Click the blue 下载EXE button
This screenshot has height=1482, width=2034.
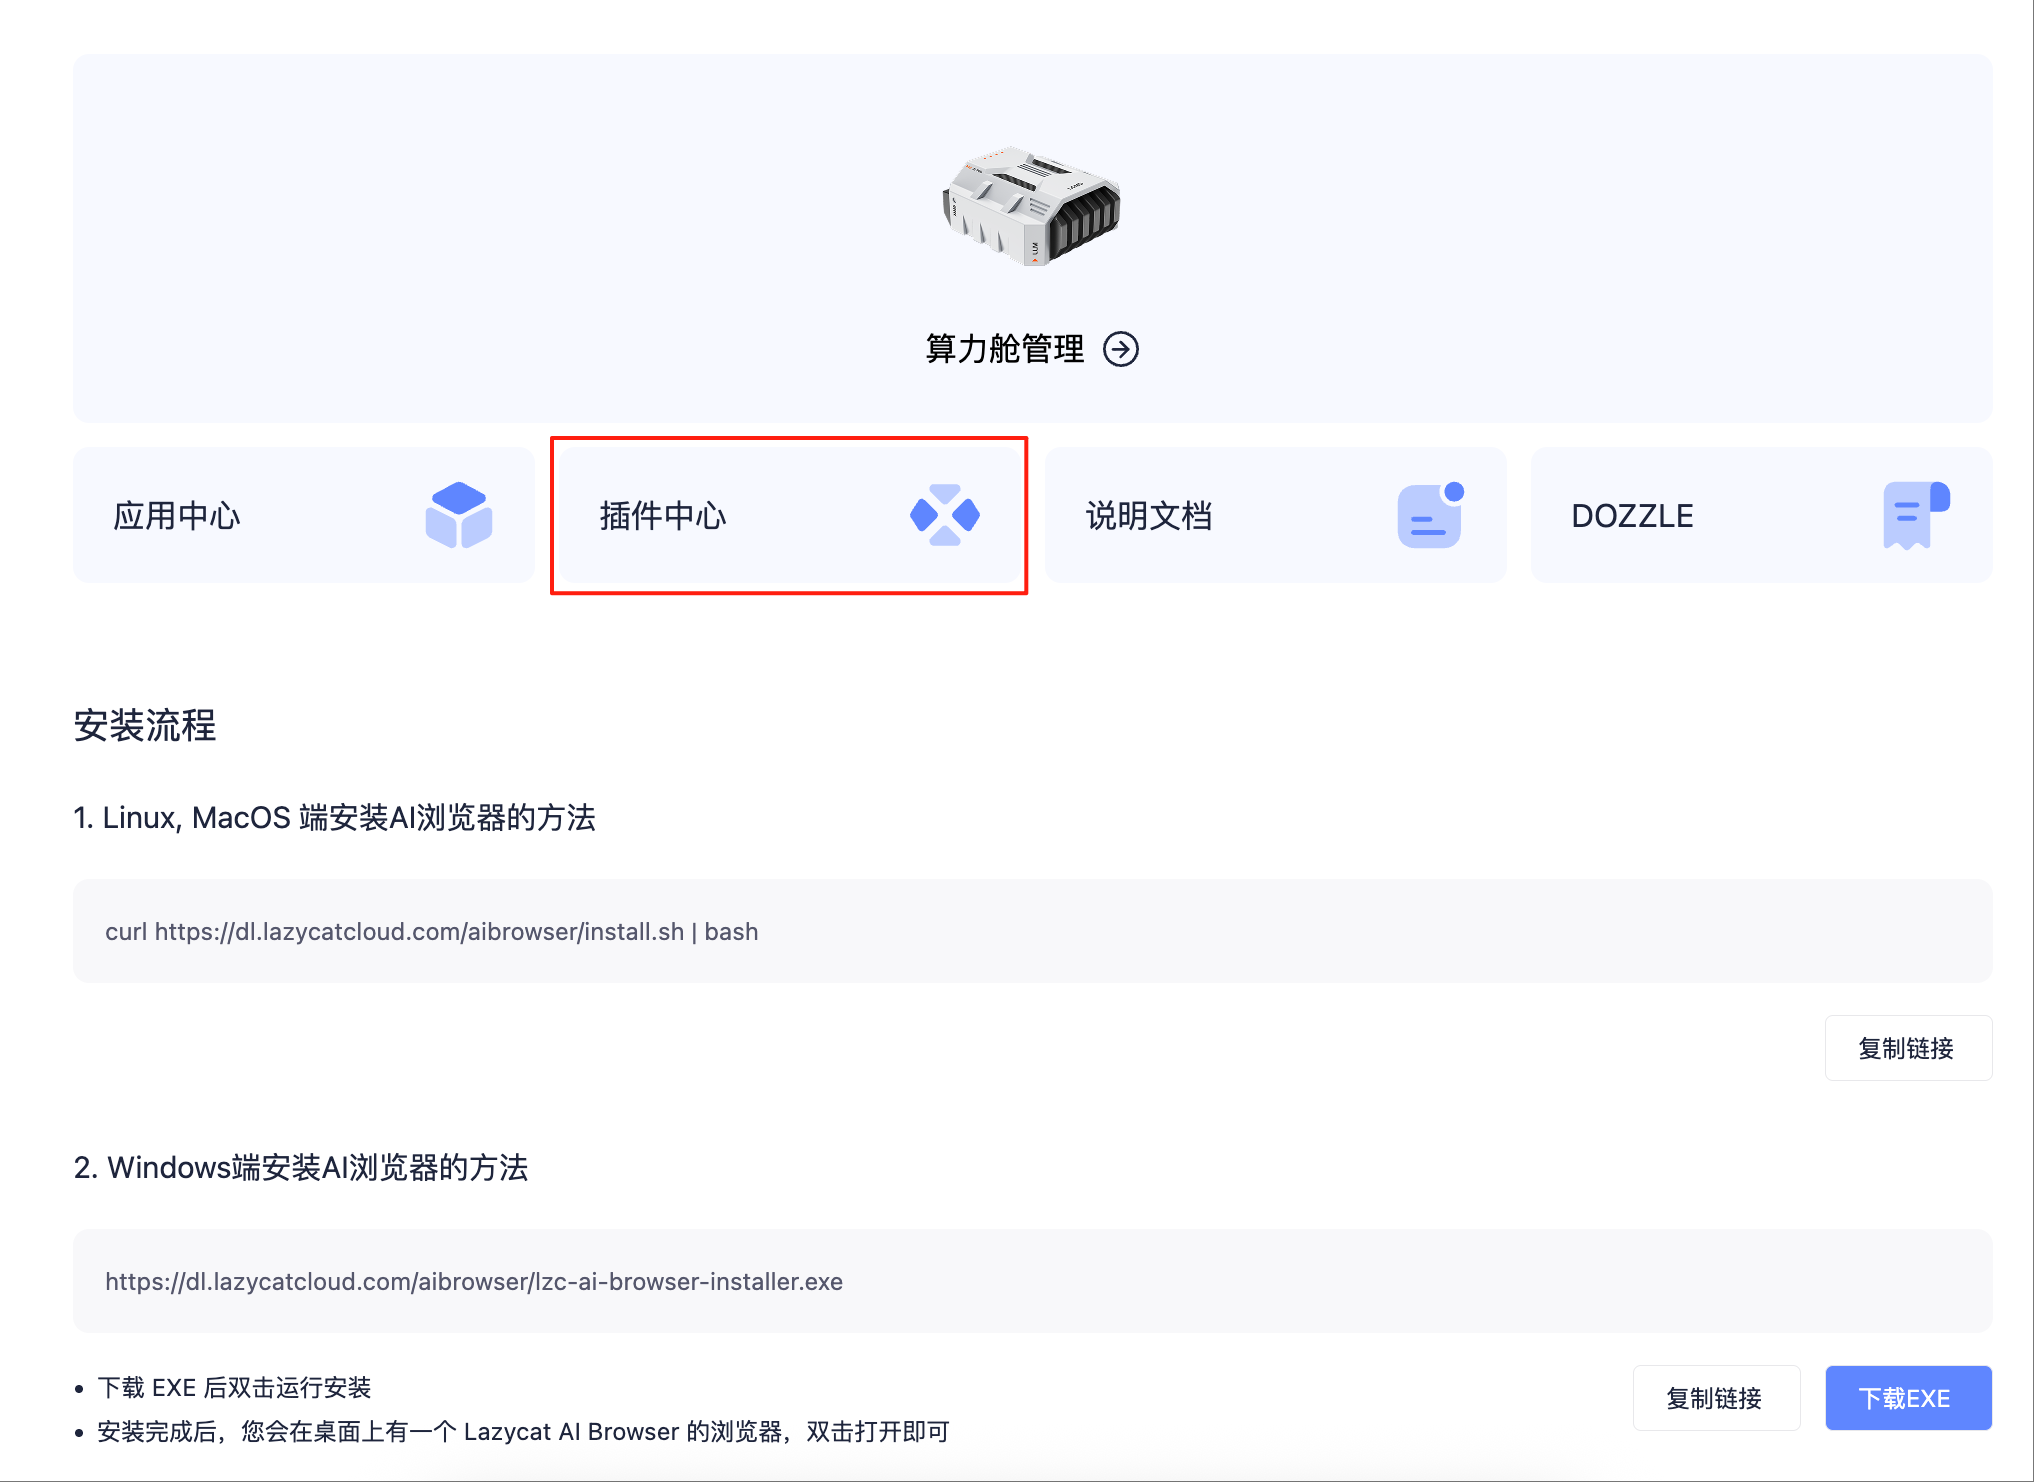[x=1908, y=1398]
